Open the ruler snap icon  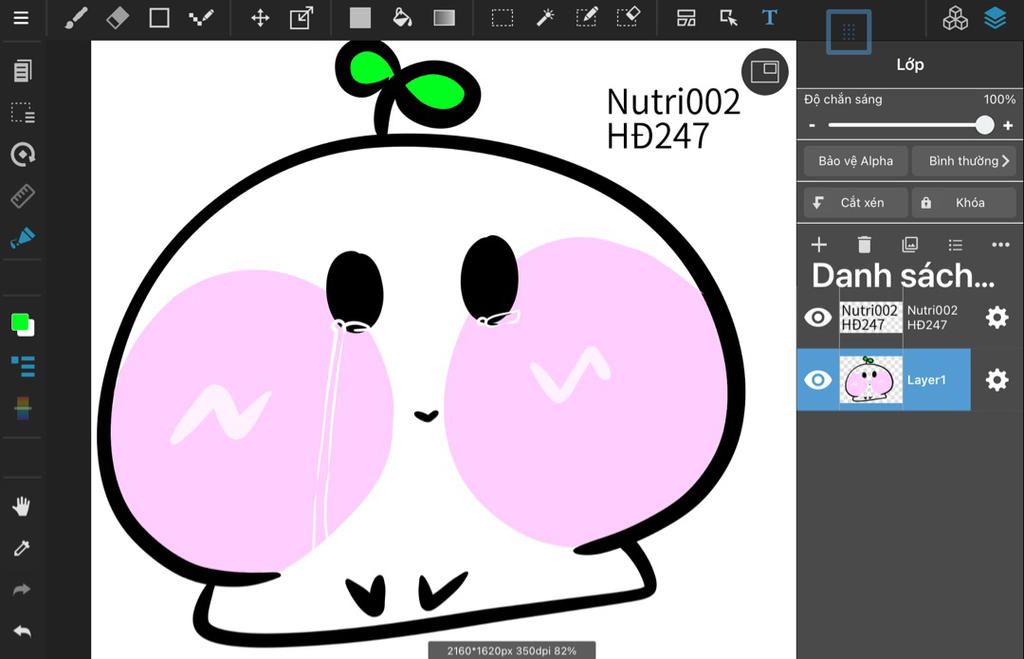[22, 195]
